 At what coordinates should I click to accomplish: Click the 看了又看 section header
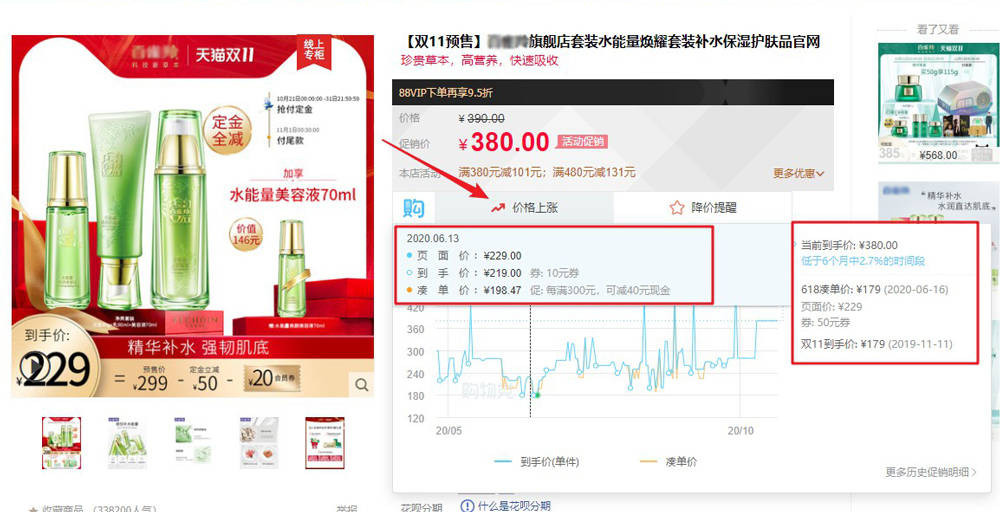937,29
